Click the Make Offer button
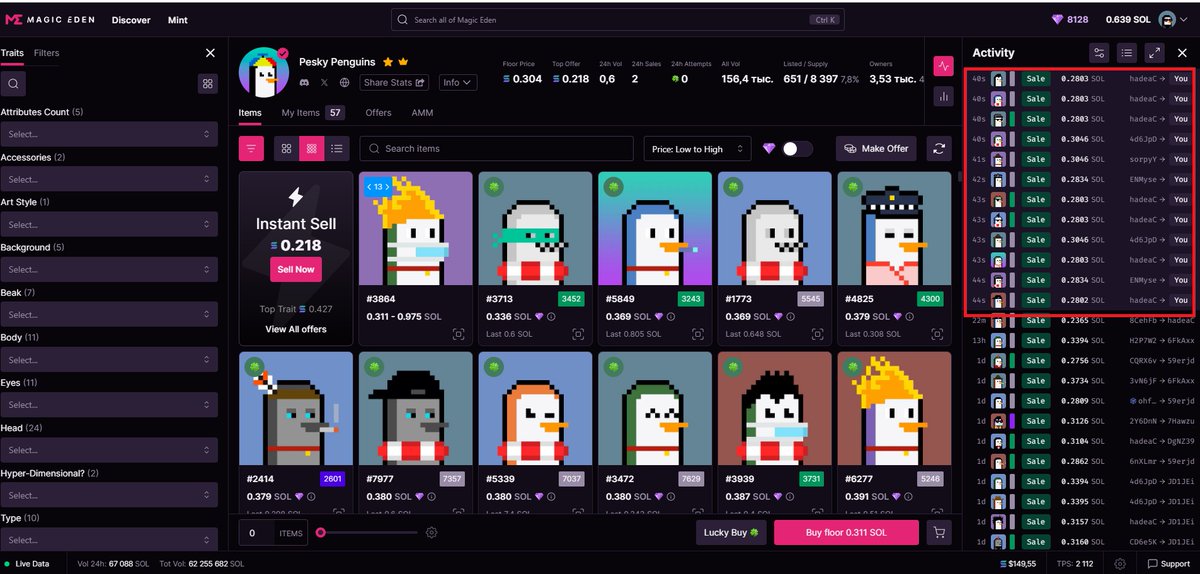Viewport: 1200px width, 574px height. coord(876,148)
